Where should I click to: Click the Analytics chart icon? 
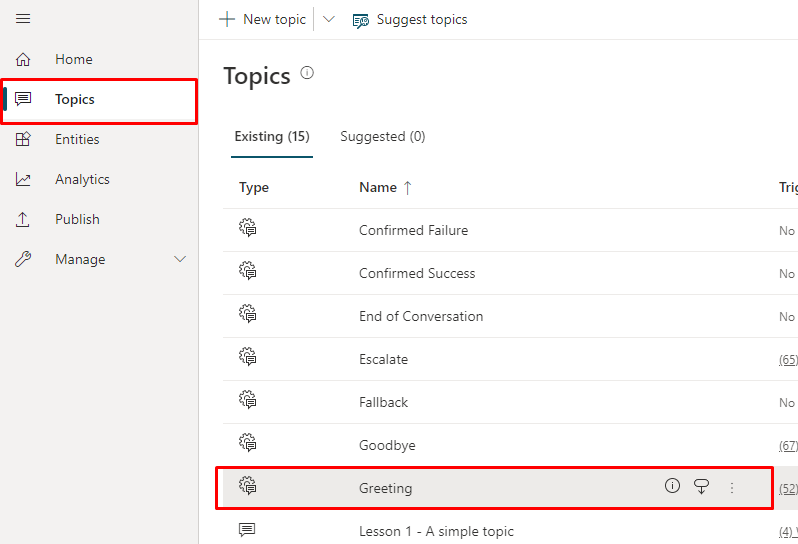pos(23,179)
